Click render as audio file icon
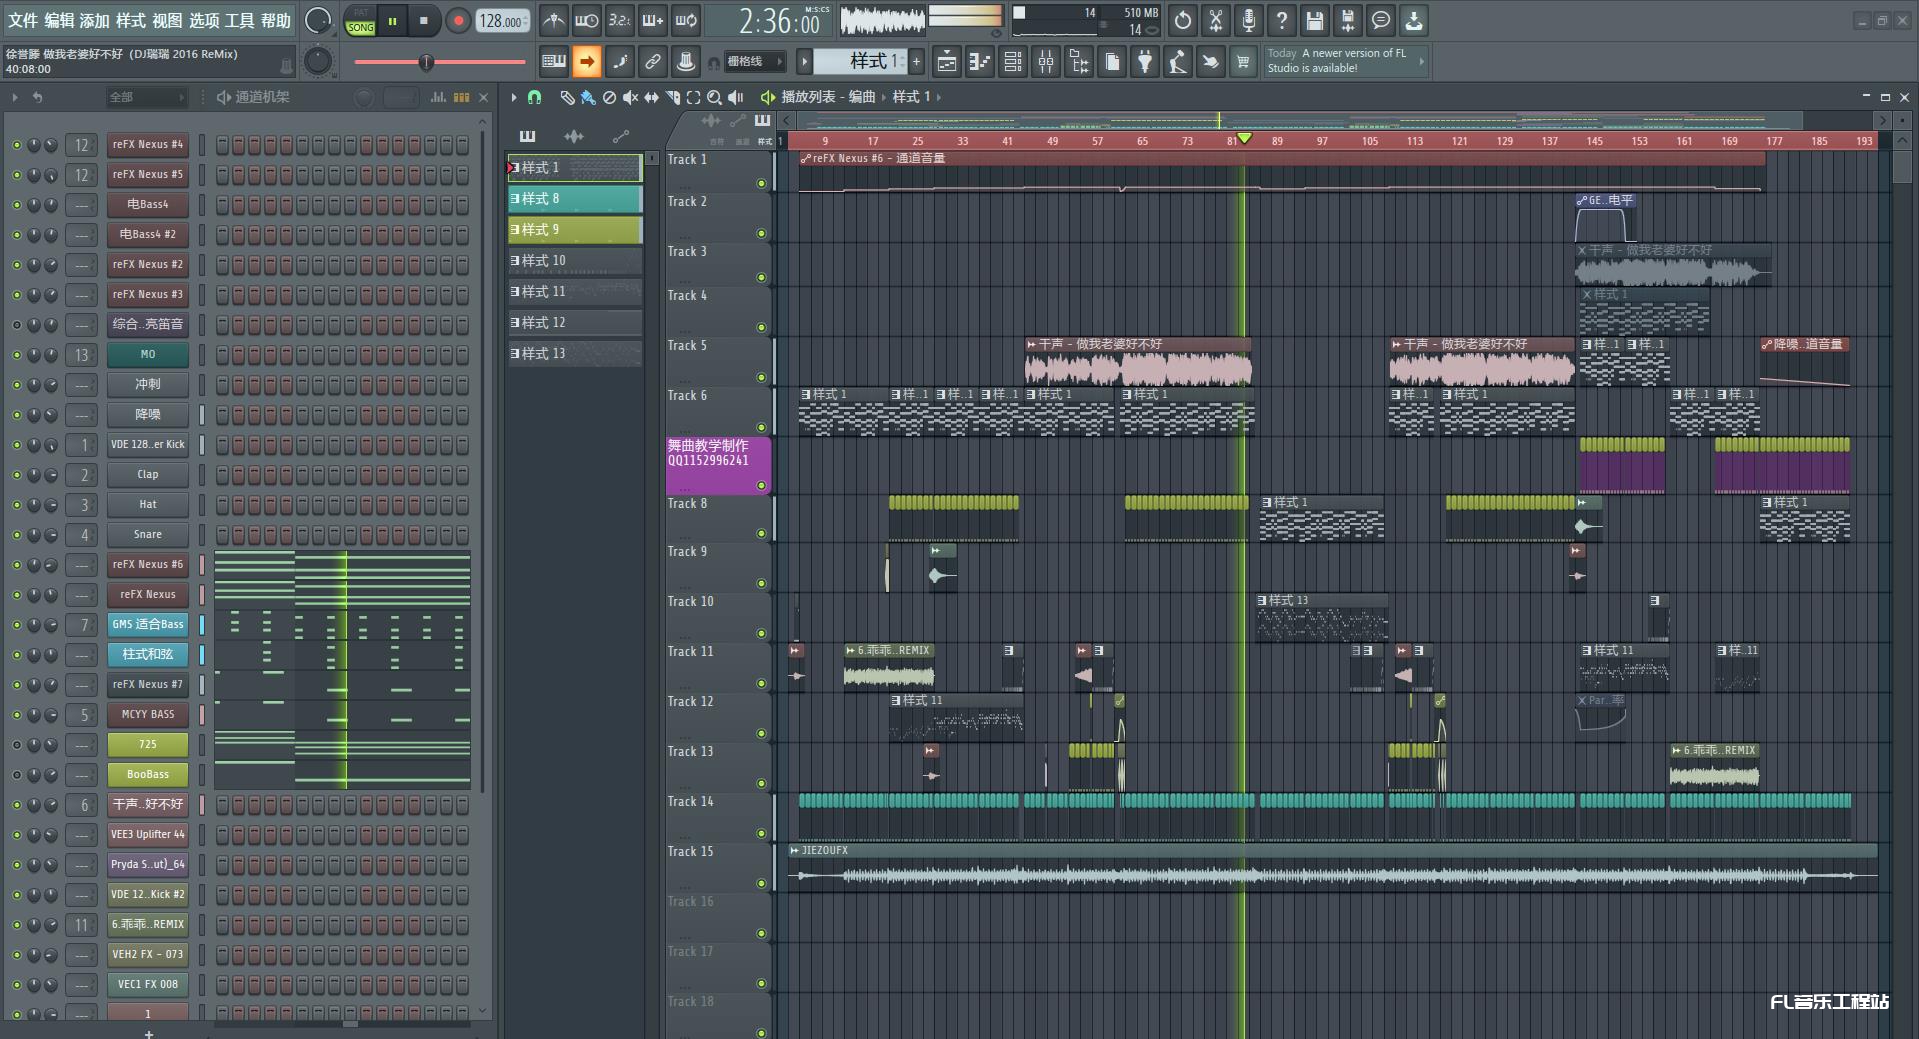Viewport: 1919px width, 1039px height. [1348, 20]
